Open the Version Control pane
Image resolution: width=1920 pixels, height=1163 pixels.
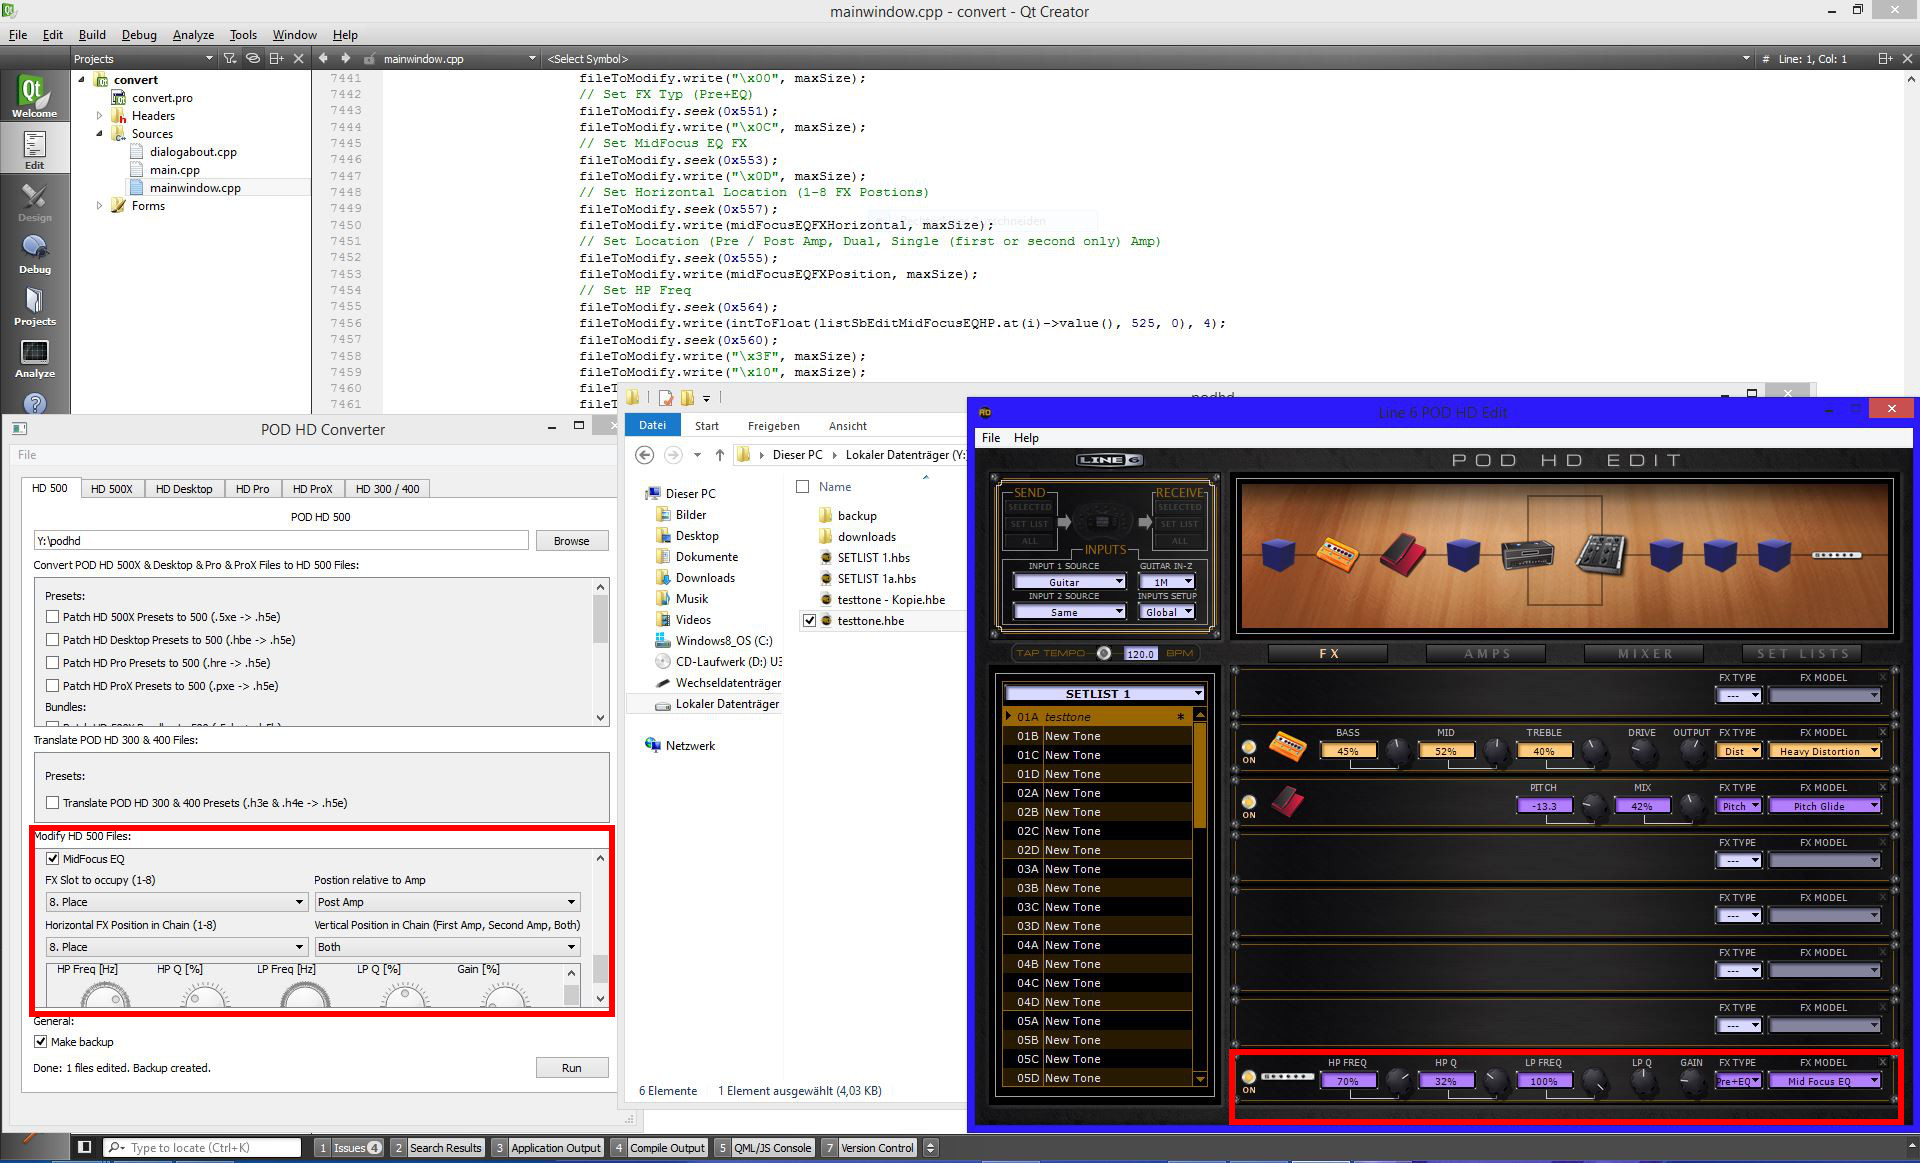point(868,1148)
